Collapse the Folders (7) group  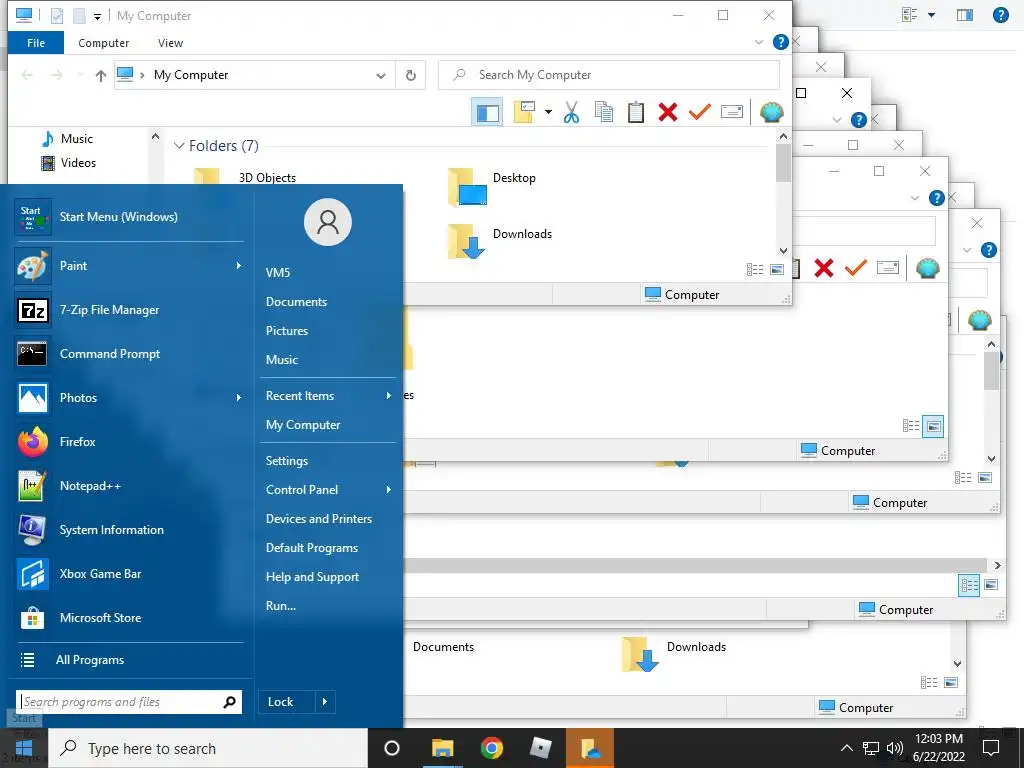(179, 146)
